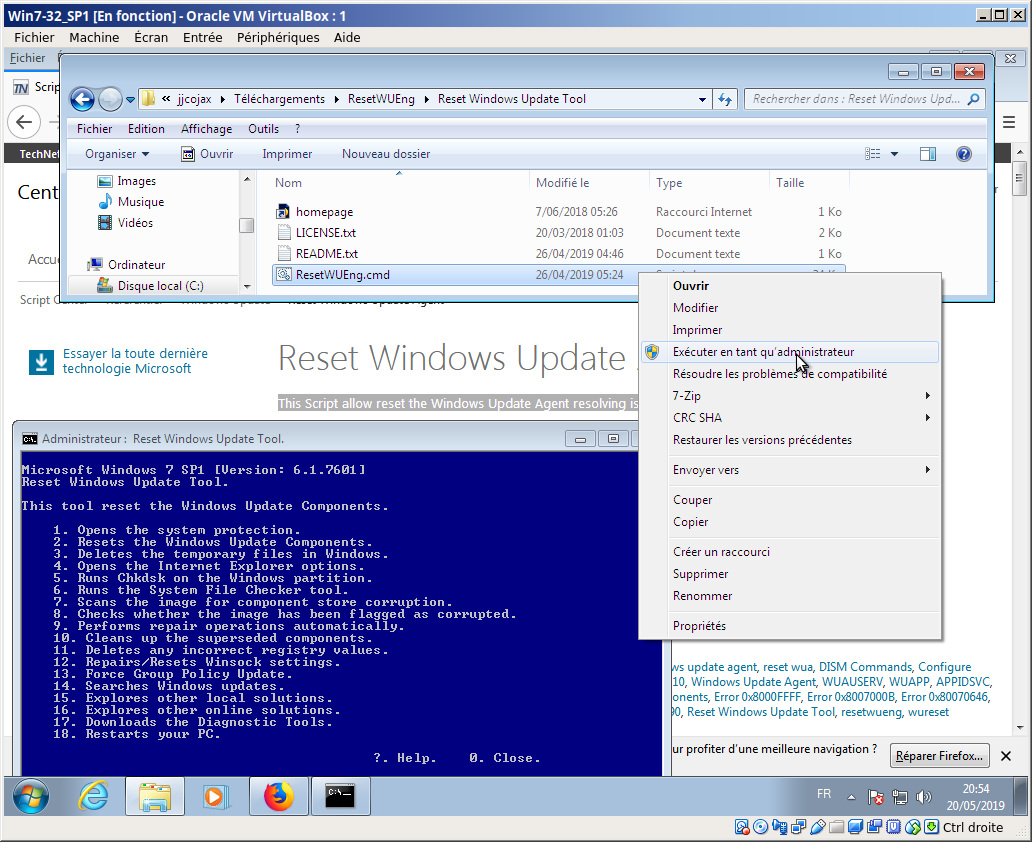This screenshot has width=1032, height=842.
Task: Open Firefox from the Windows taskbar
Action: click(x=279, y=796)
